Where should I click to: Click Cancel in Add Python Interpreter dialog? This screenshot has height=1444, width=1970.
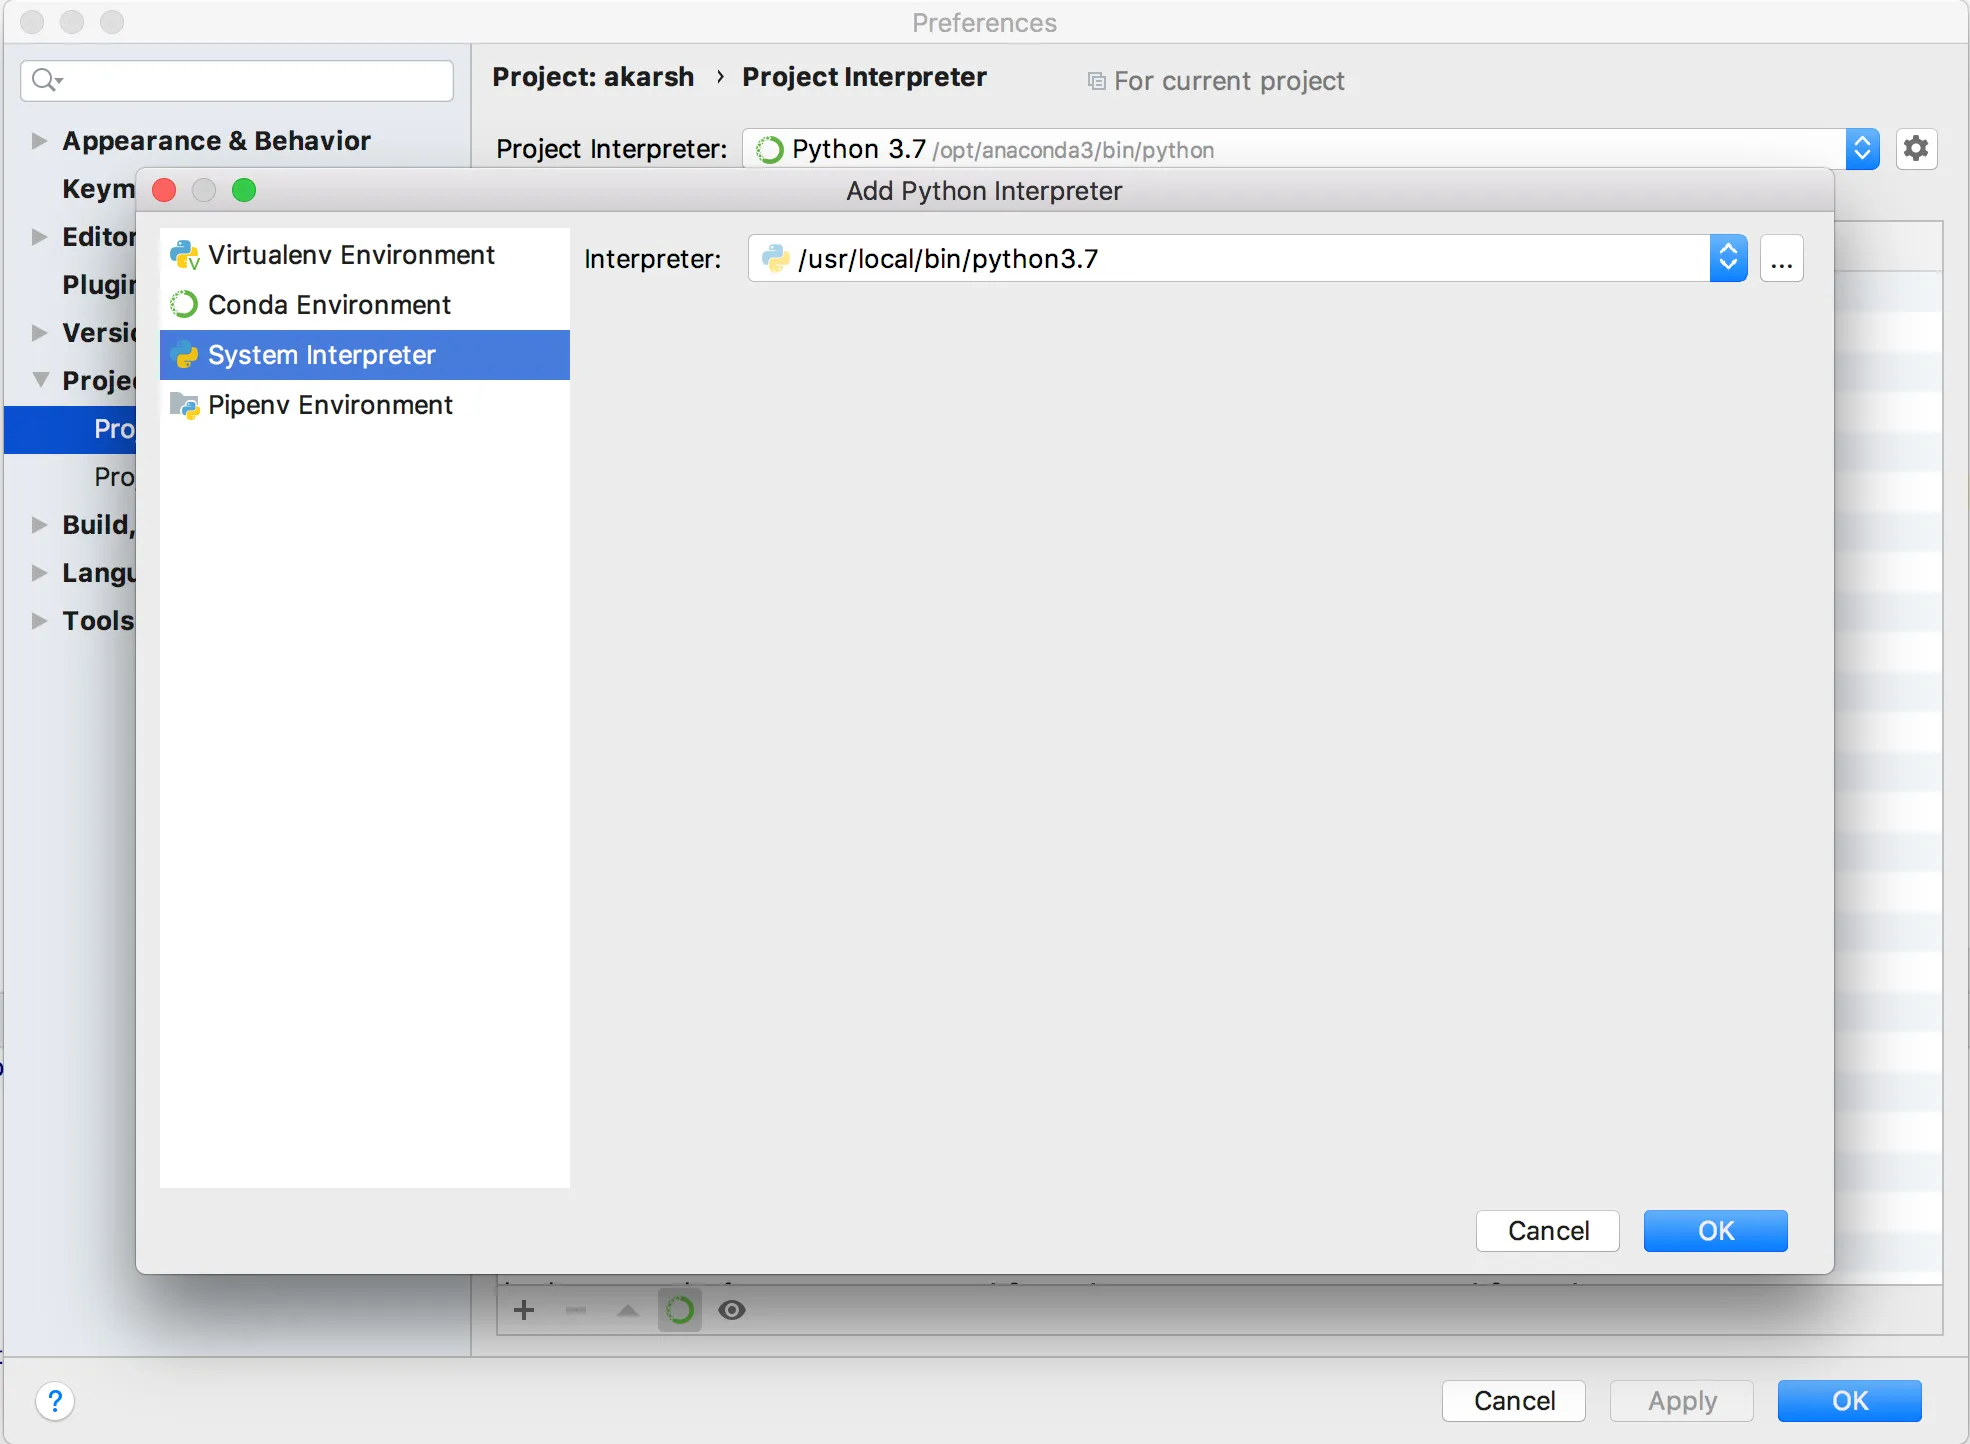pyautogui.click(x=1547, y=1231)
